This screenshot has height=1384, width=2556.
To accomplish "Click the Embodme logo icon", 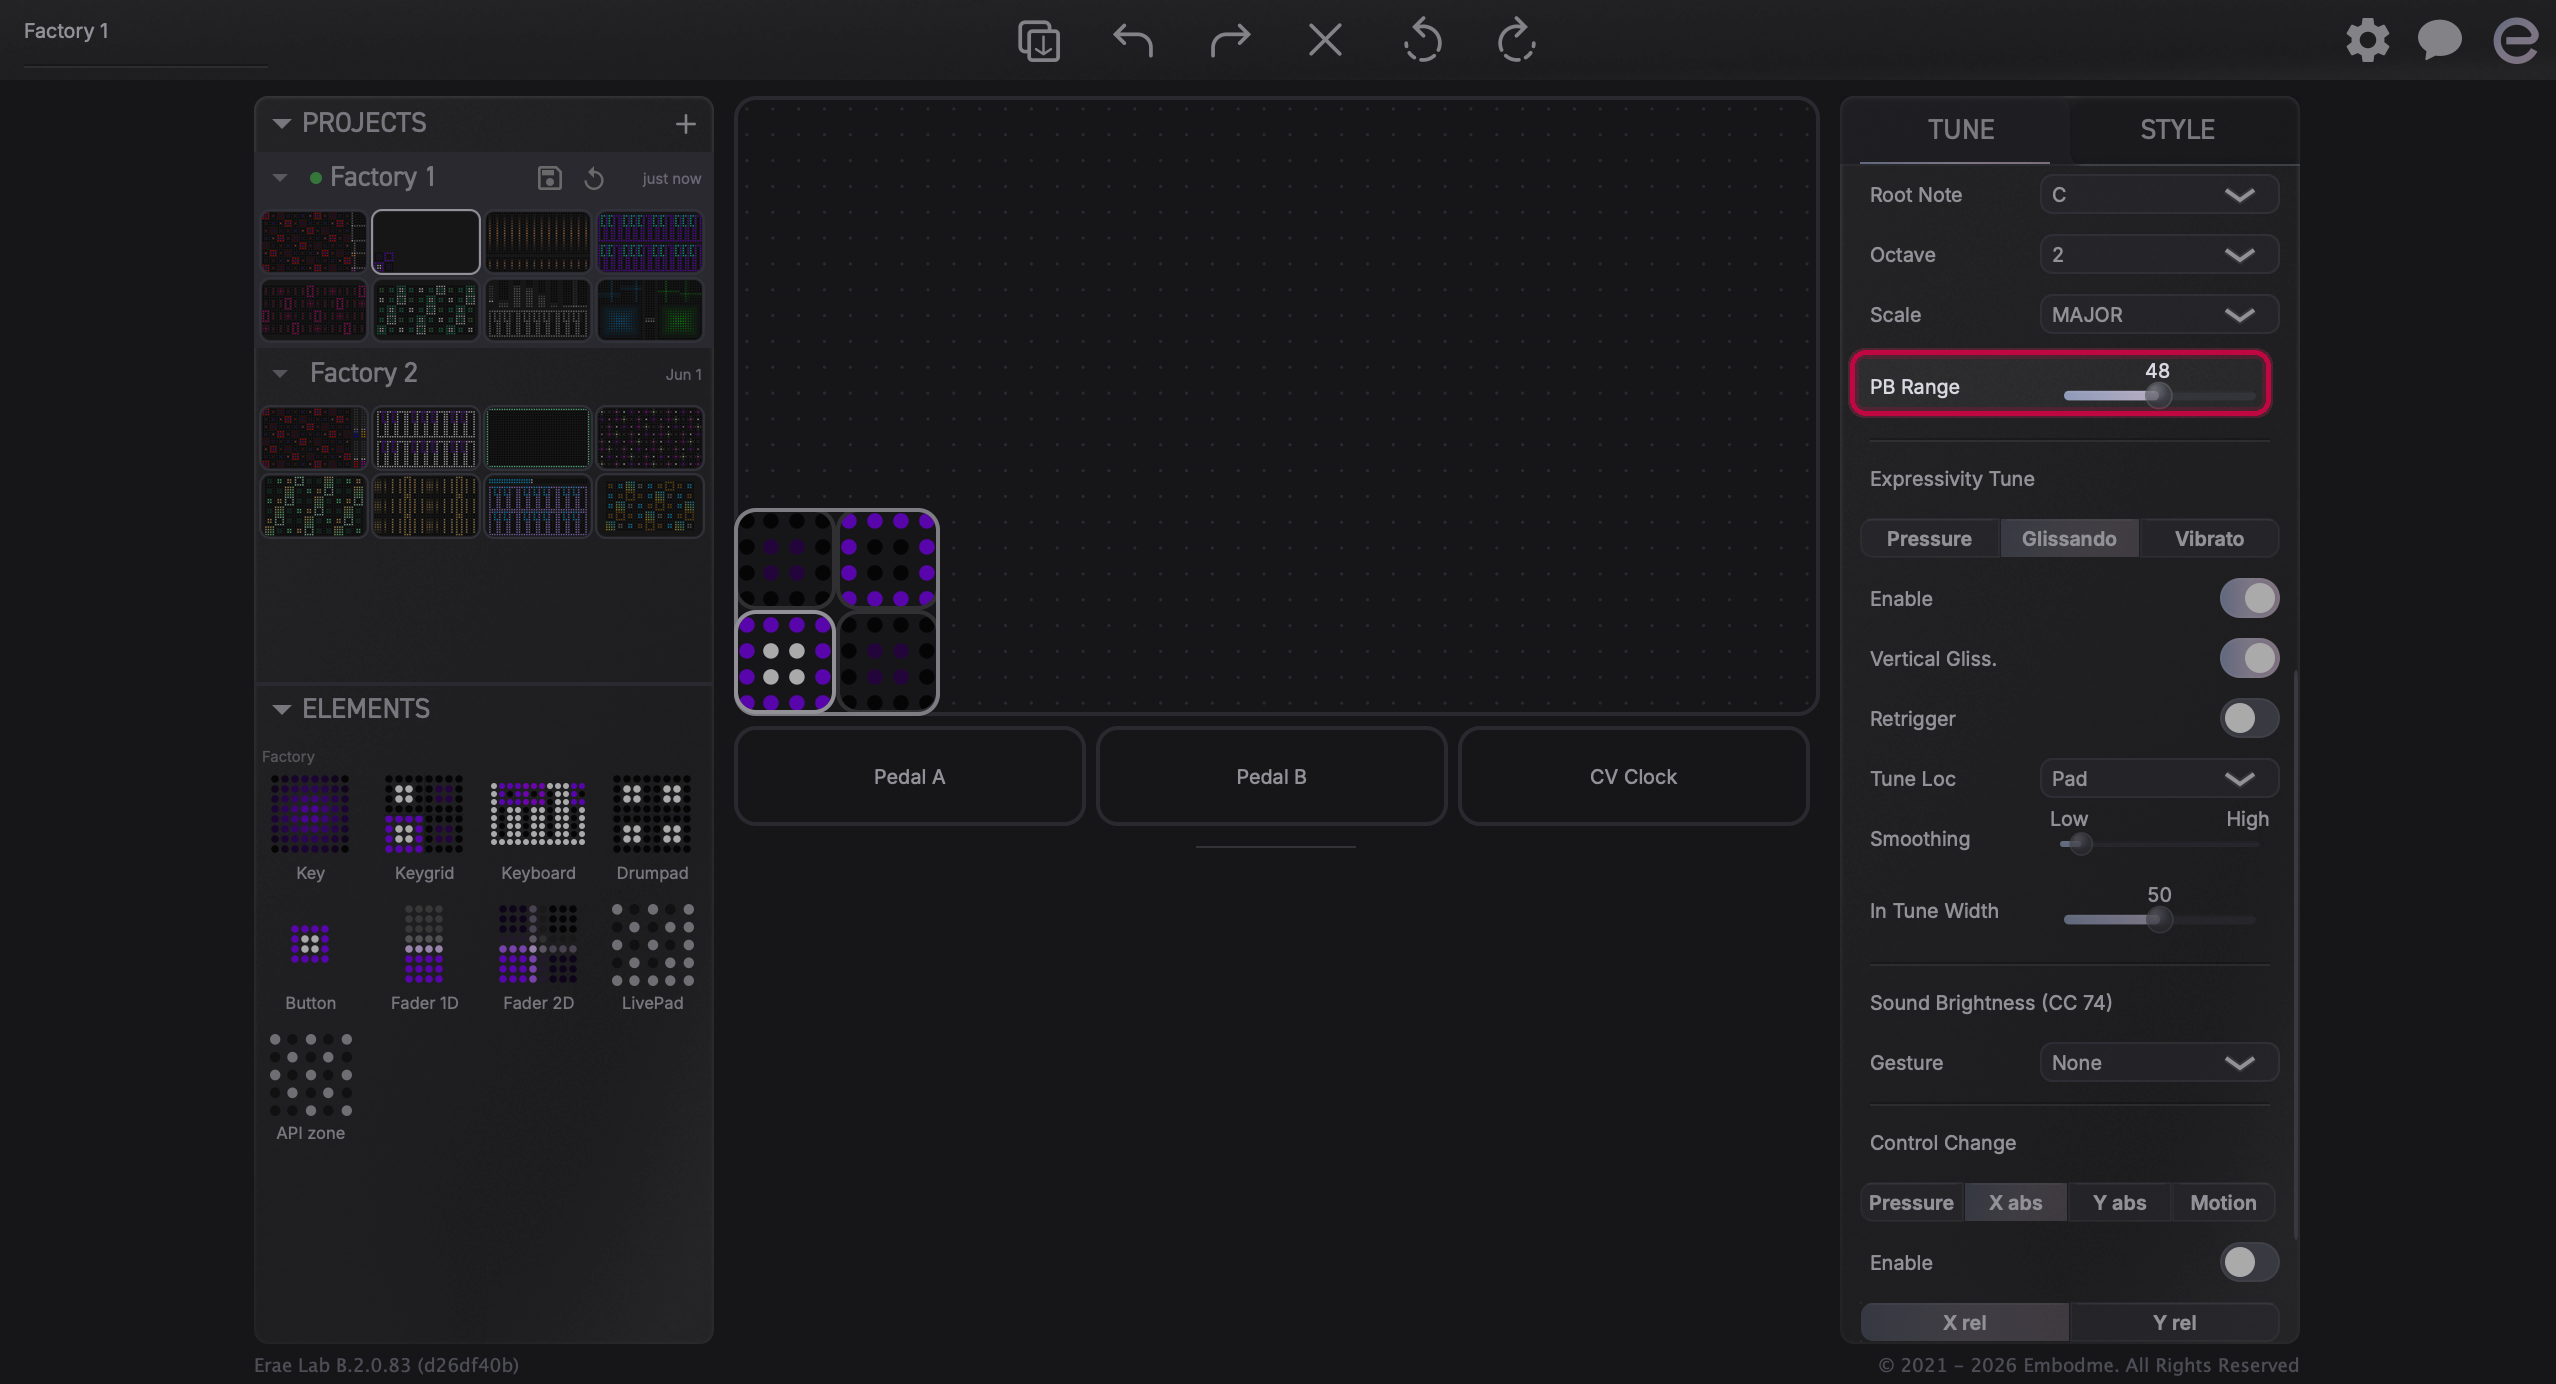I will pos(2515,41).
